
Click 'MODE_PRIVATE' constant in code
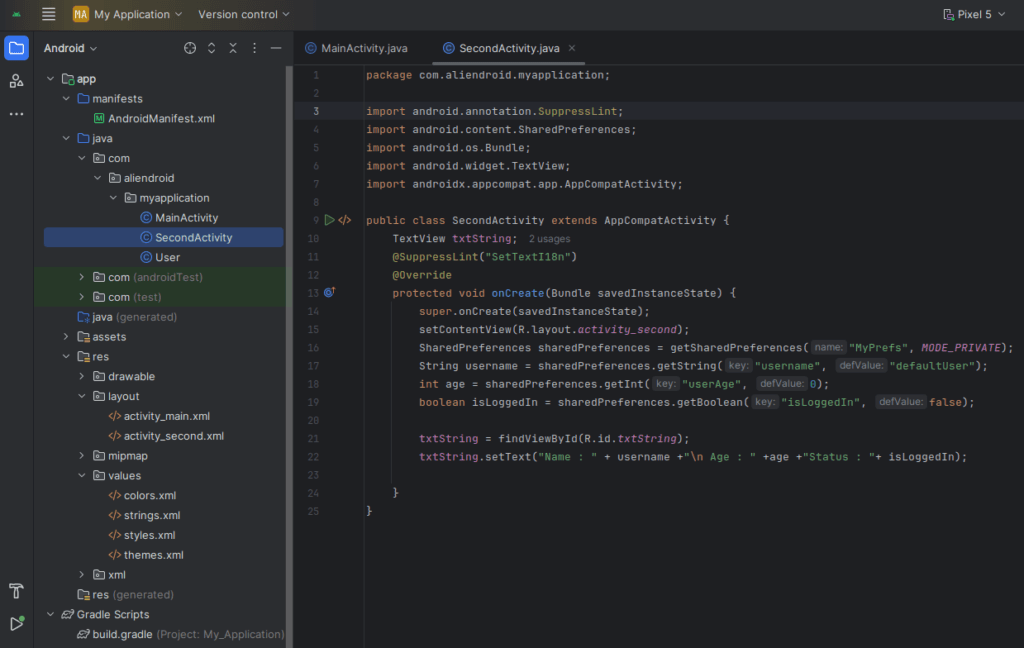click(x=961, y=348)
